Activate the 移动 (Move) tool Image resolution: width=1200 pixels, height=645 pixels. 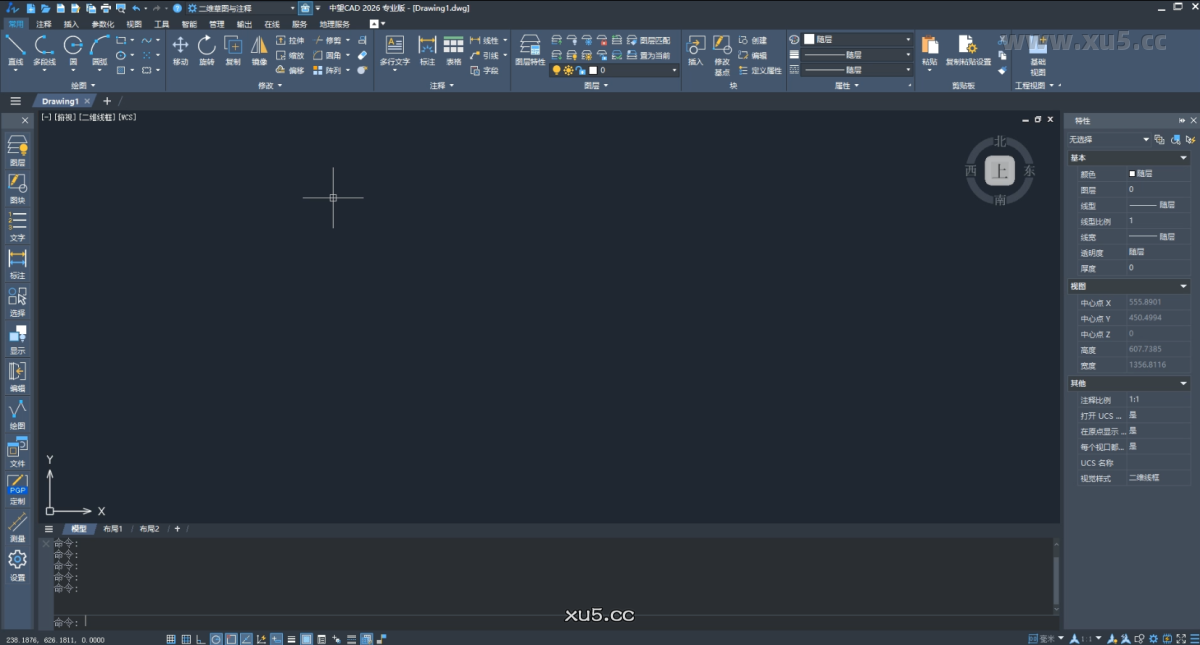(180, 48)
